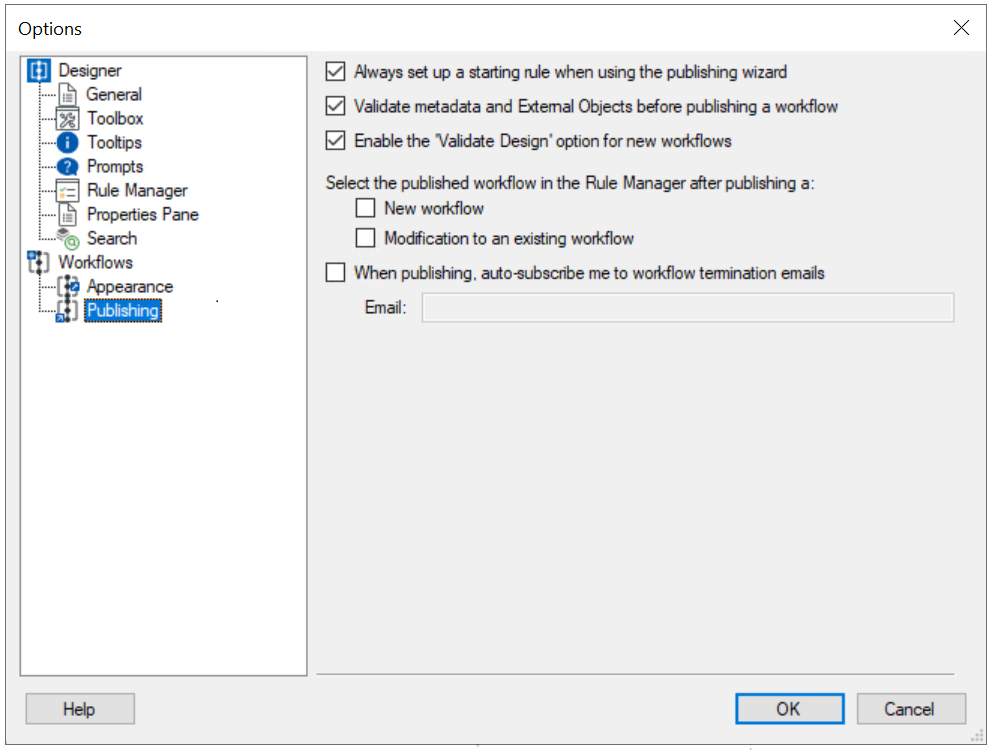
Task: Disable always set up a starting rule
Action: (336, 72)
